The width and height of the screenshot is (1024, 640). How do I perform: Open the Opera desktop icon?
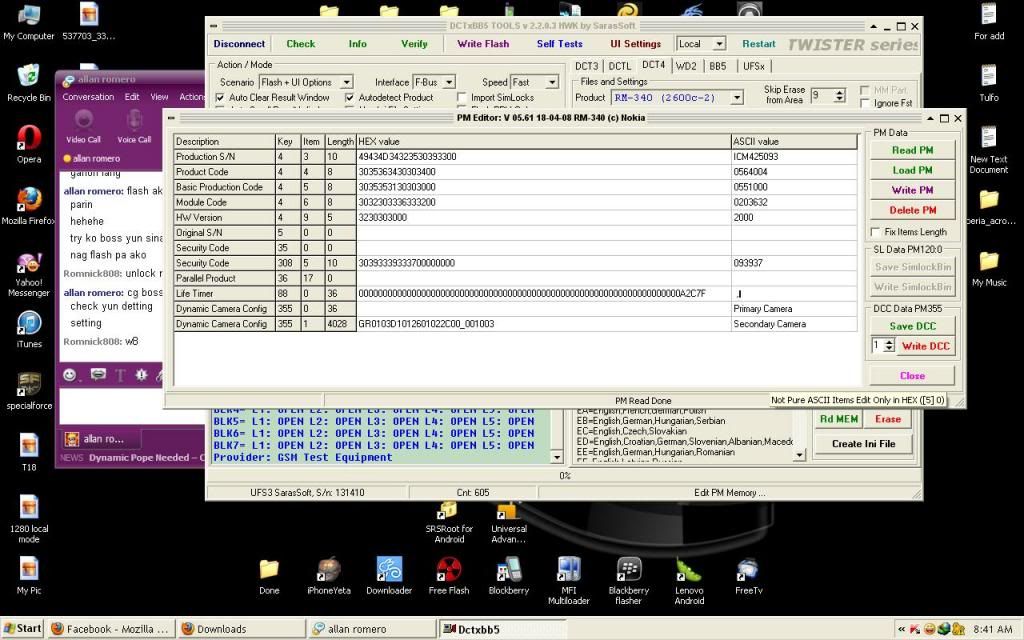point(29,137)
